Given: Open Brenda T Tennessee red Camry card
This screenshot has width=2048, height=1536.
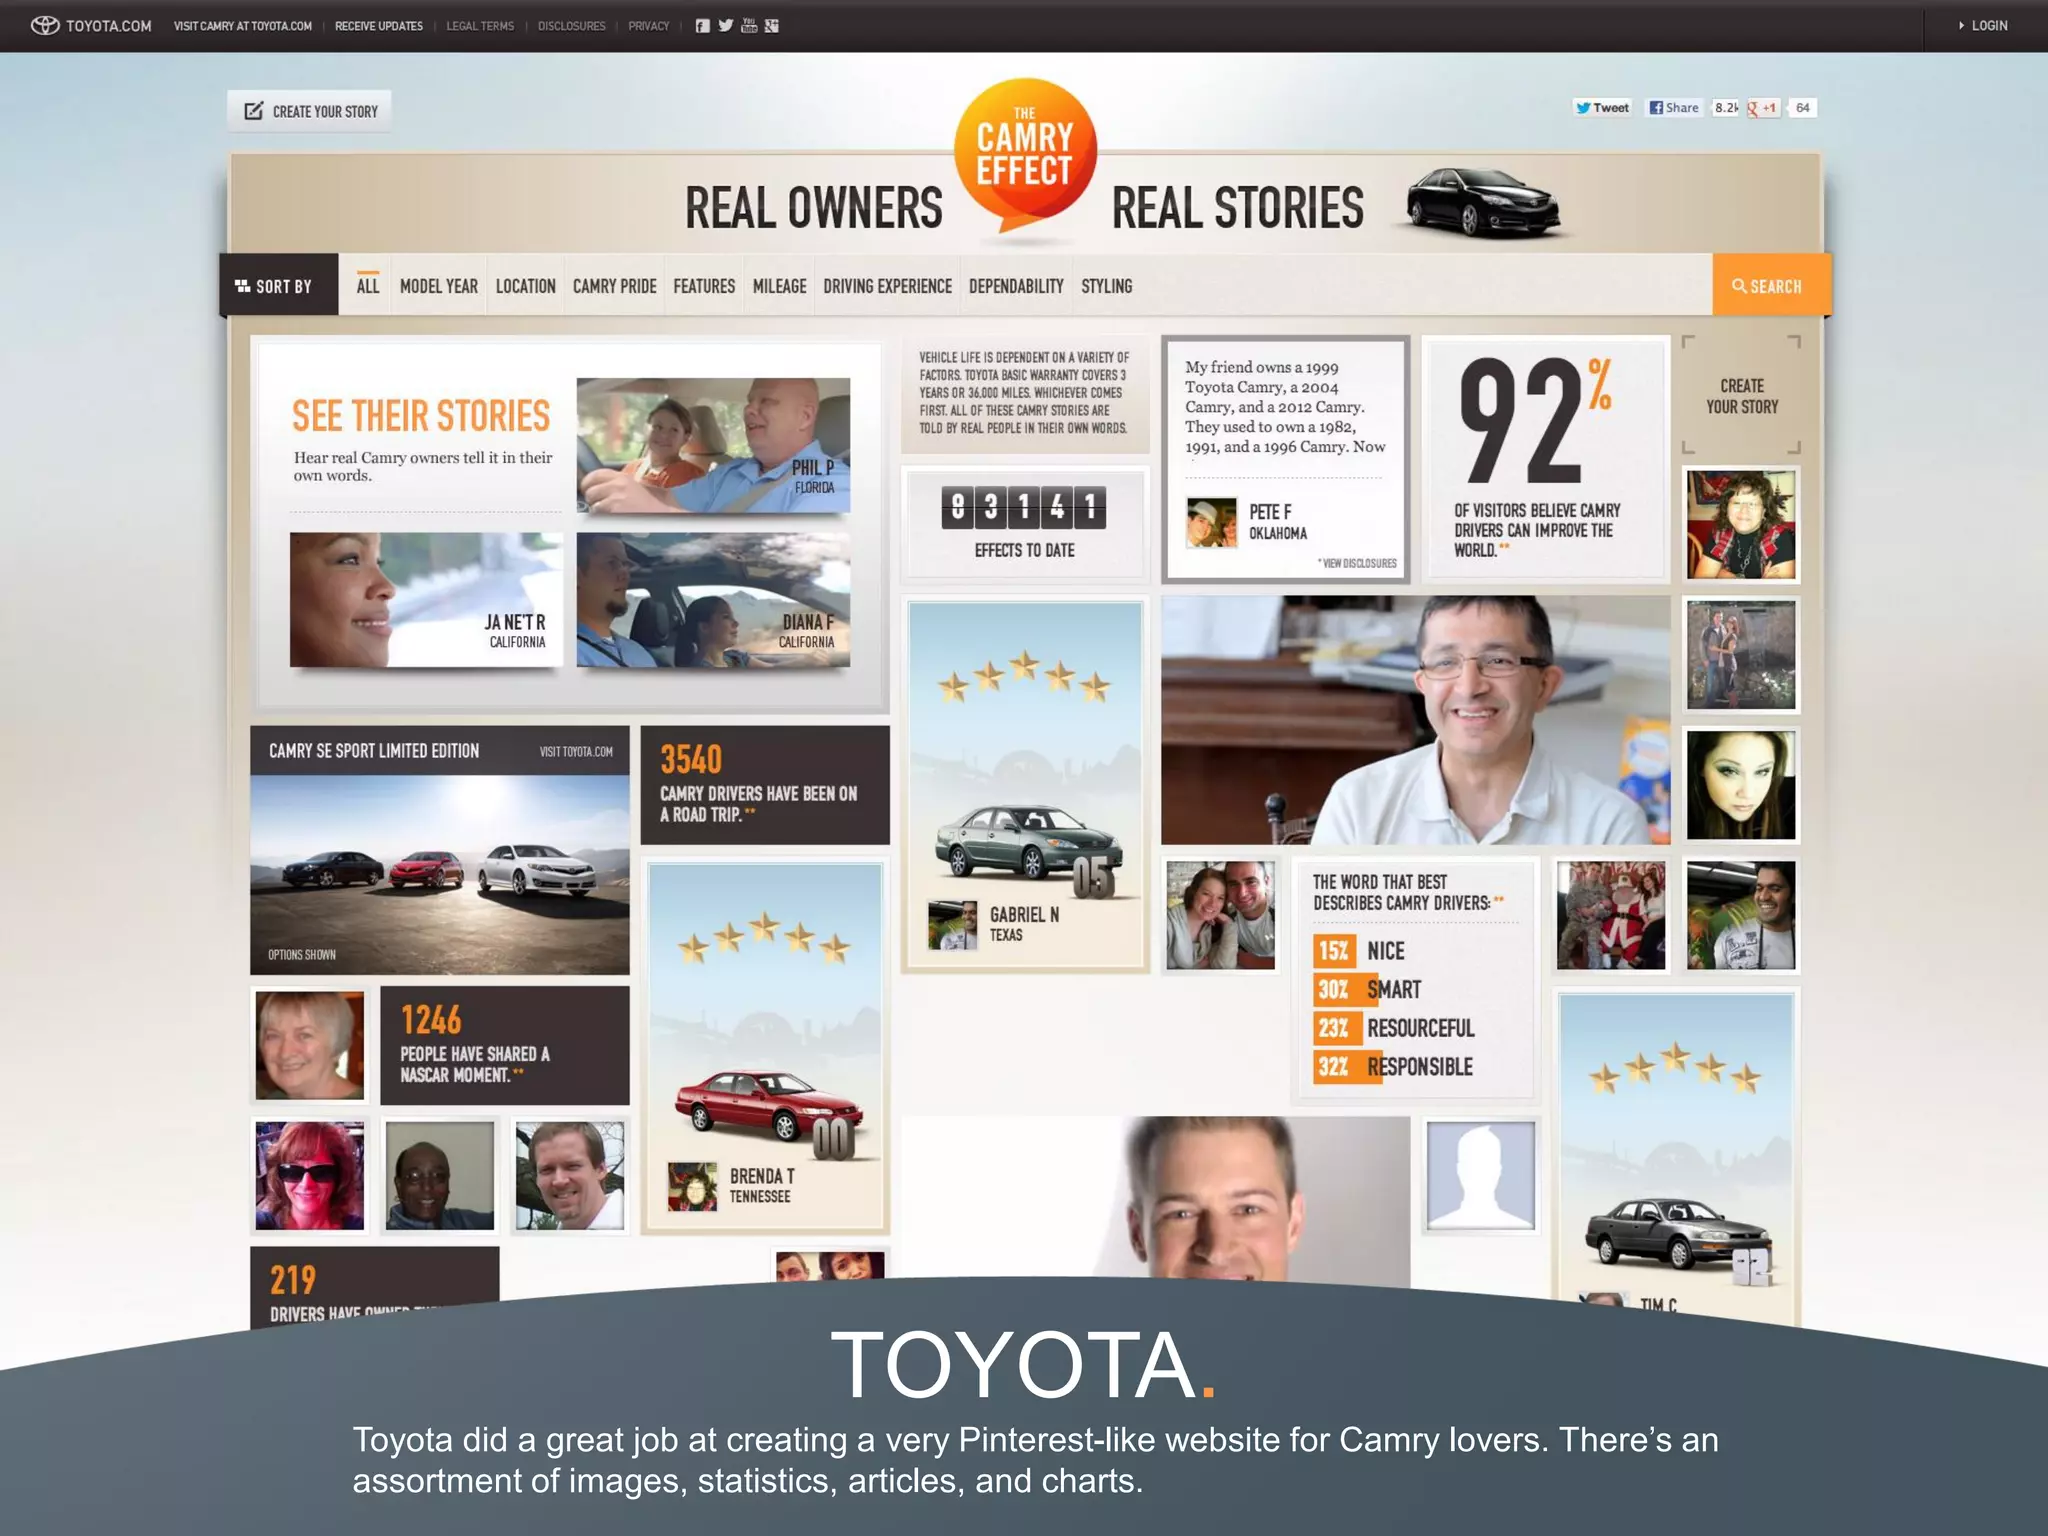Looking at the screenshot, I should click(x=765, y=1046).
